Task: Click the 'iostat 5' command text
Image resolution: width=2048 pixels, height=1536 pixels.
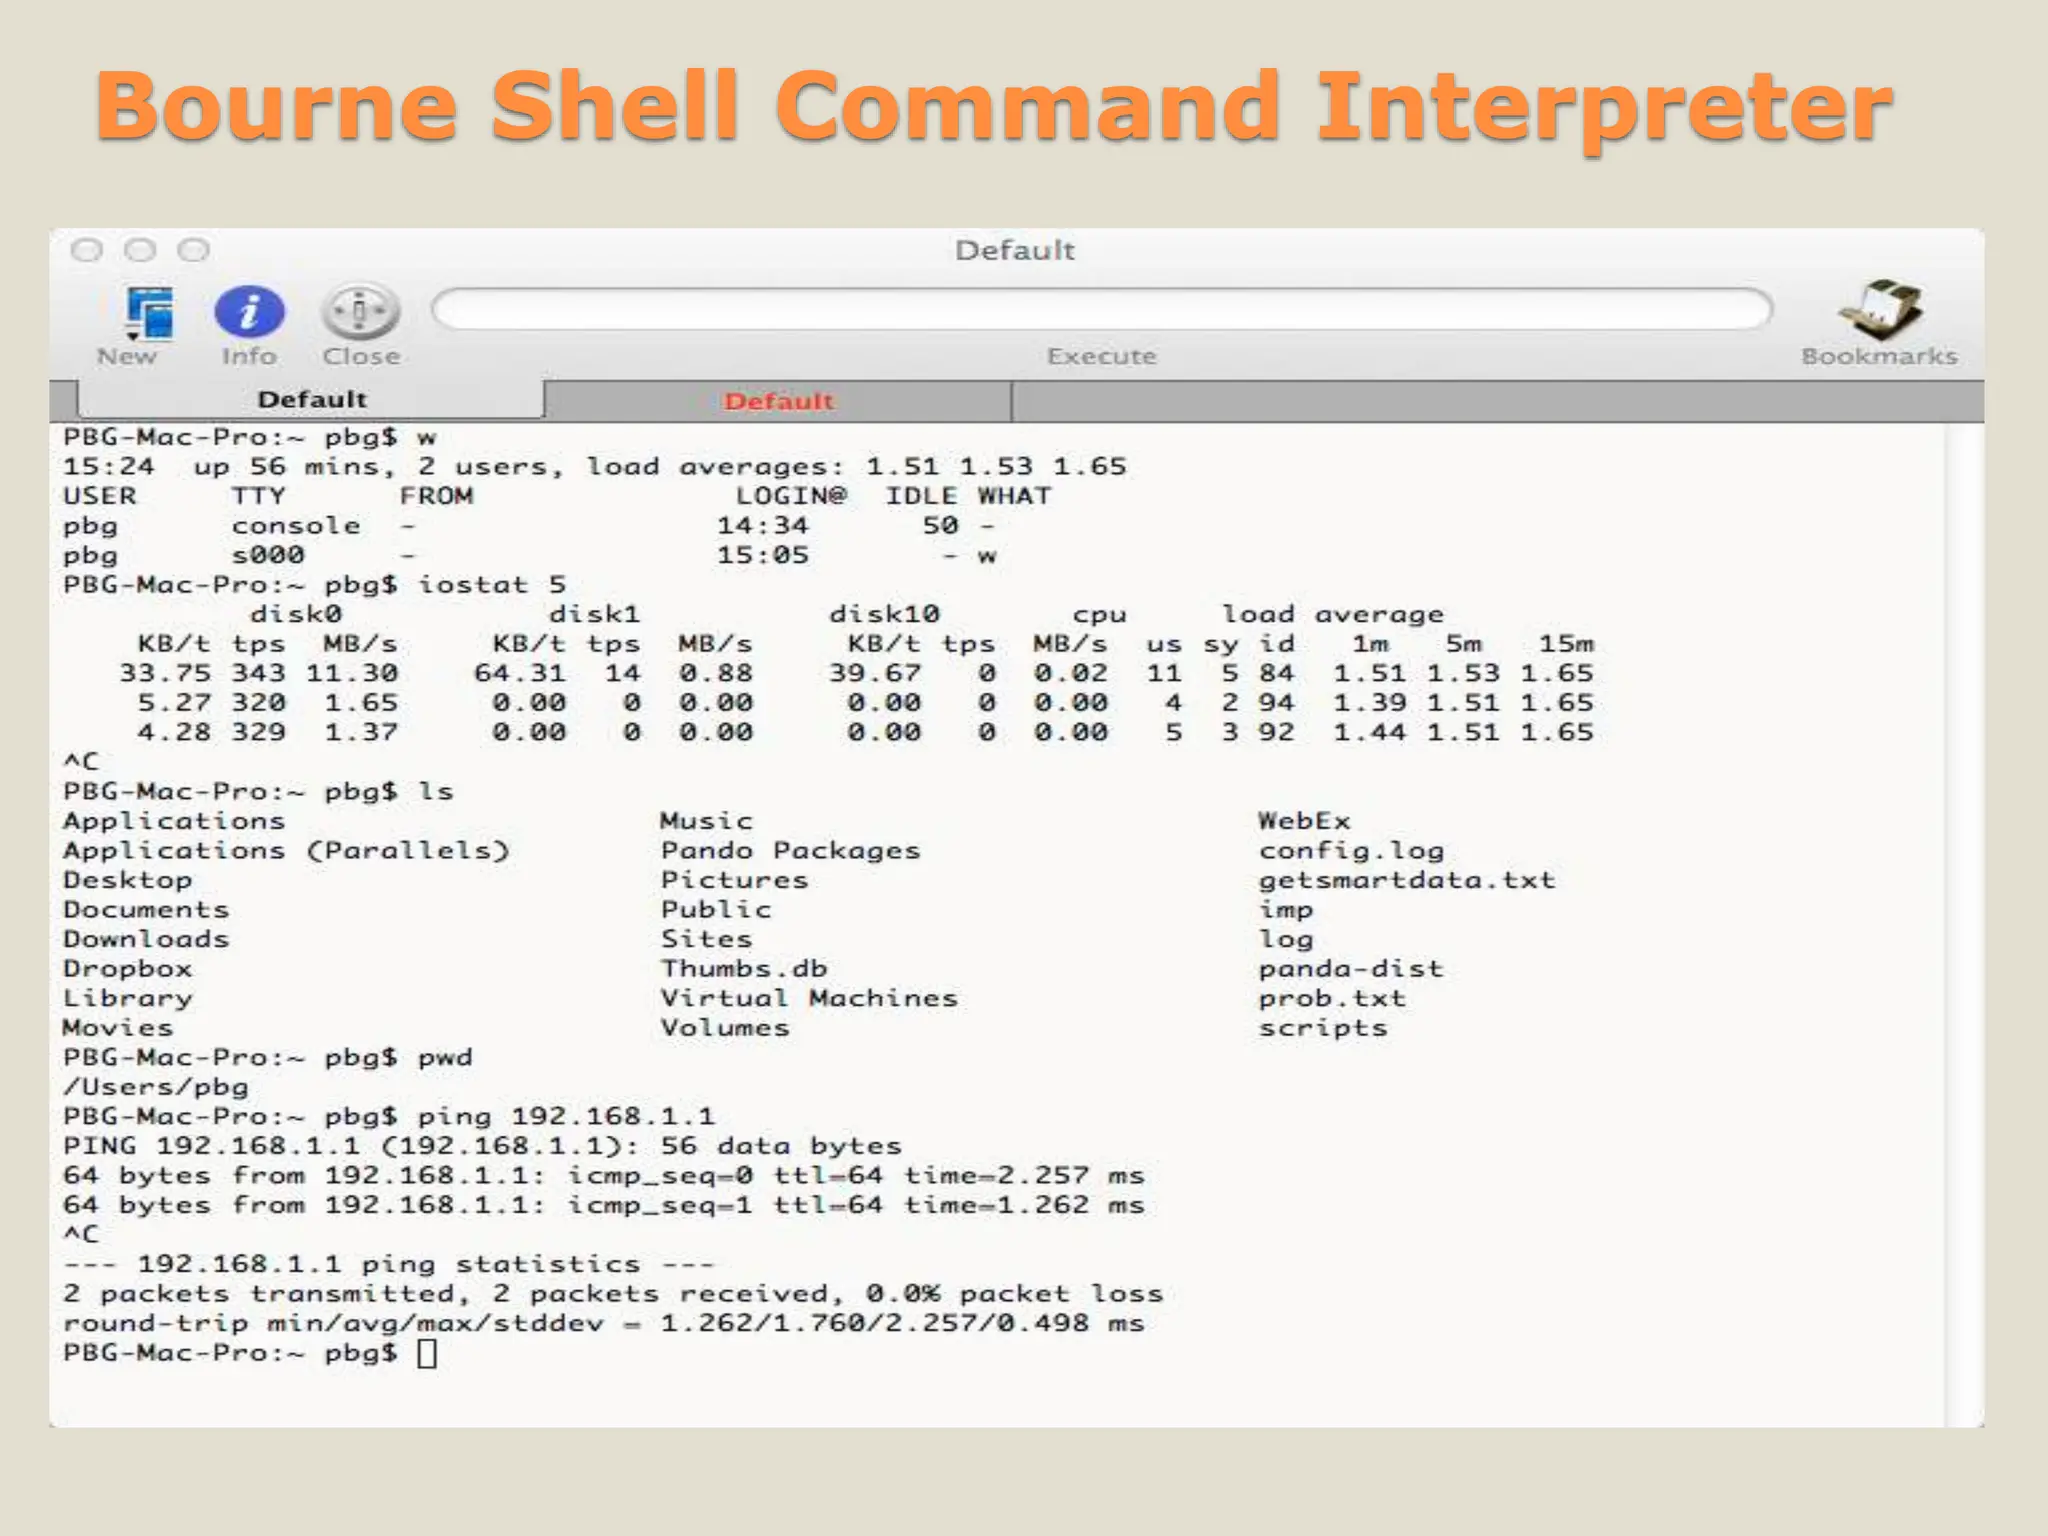Action: 492,584
